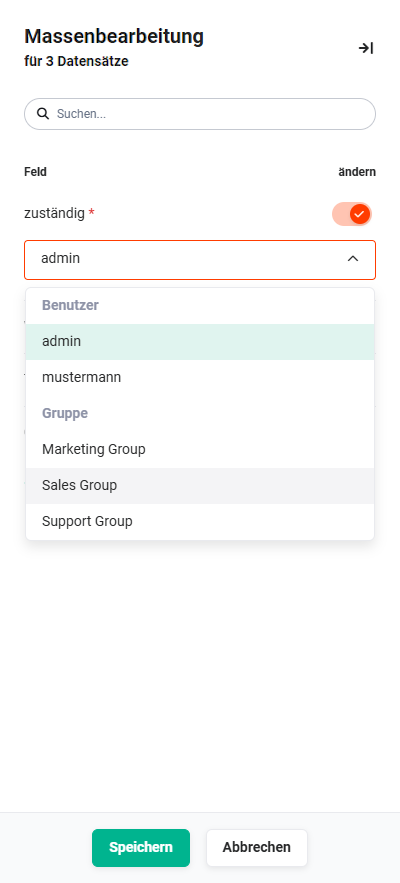Screen dimensions: 400x883
Task: Click the zuständig field label
Action: [55, 214]
